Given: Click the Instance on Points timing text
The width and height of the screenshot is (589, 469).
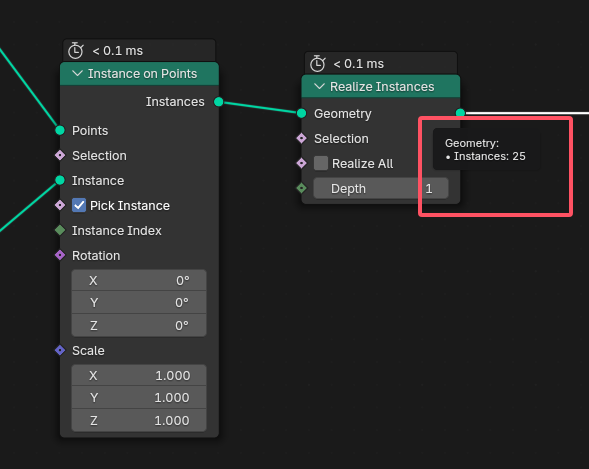Looking at the screenshot, I should click(118, 51).
